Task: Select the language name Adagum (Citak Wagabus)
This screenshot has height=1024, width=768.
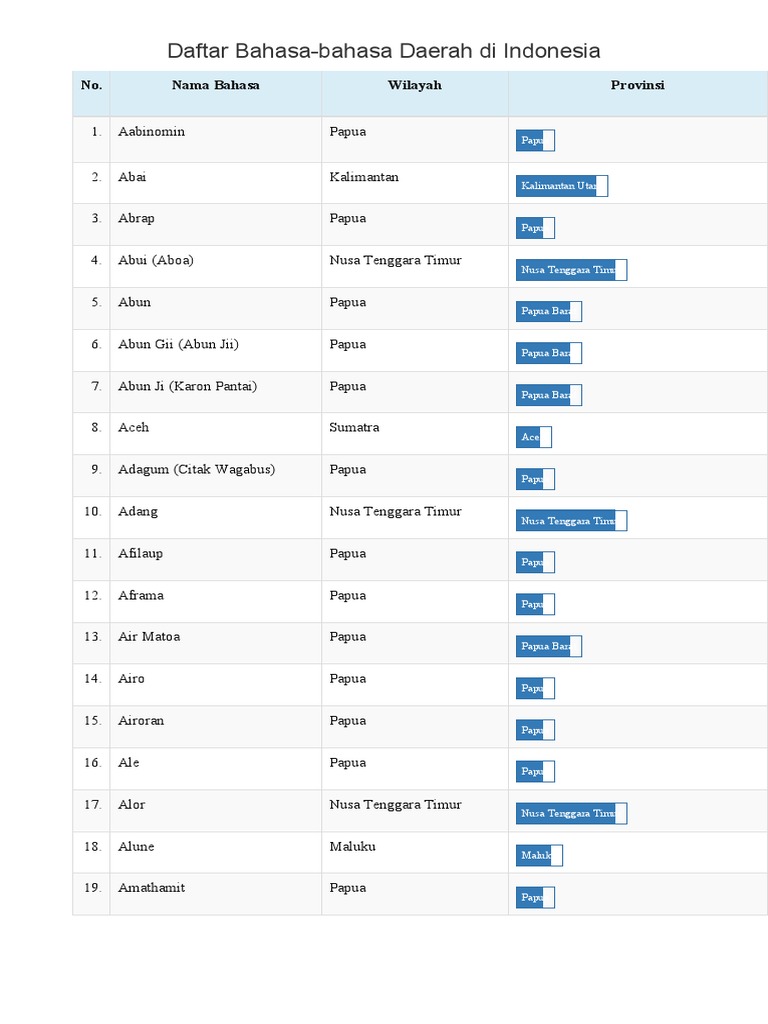Action: (196, 469)
